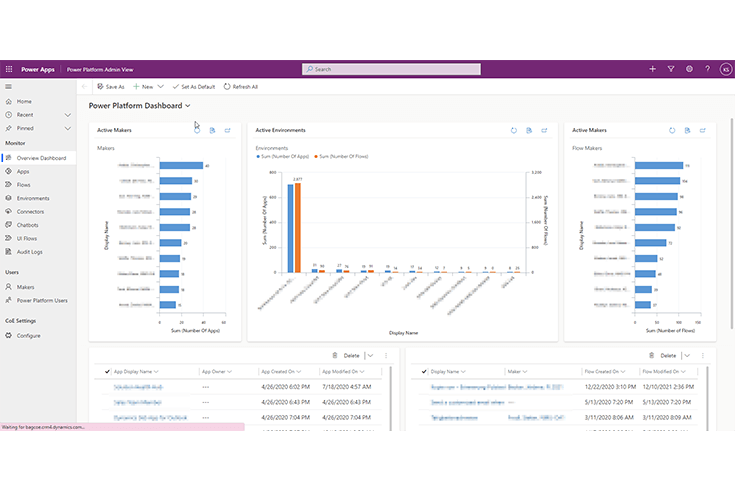Click the tall orange bar labeled 2,877
The height and width of the screenshot is (492, 735).
298,228
